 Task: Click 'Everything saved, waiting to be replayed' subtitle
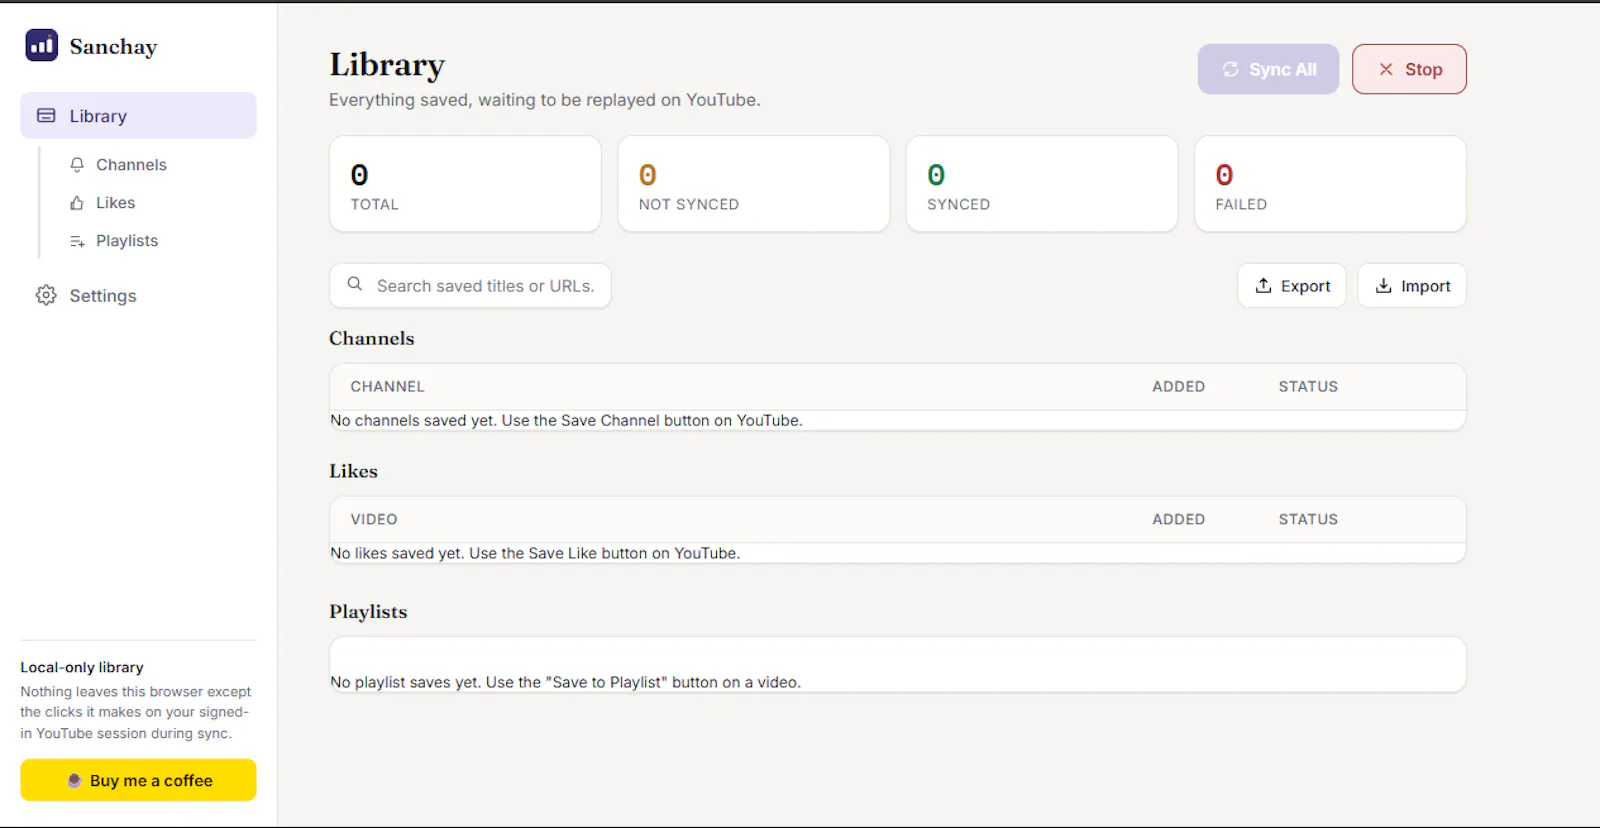[x=545, y=100]
